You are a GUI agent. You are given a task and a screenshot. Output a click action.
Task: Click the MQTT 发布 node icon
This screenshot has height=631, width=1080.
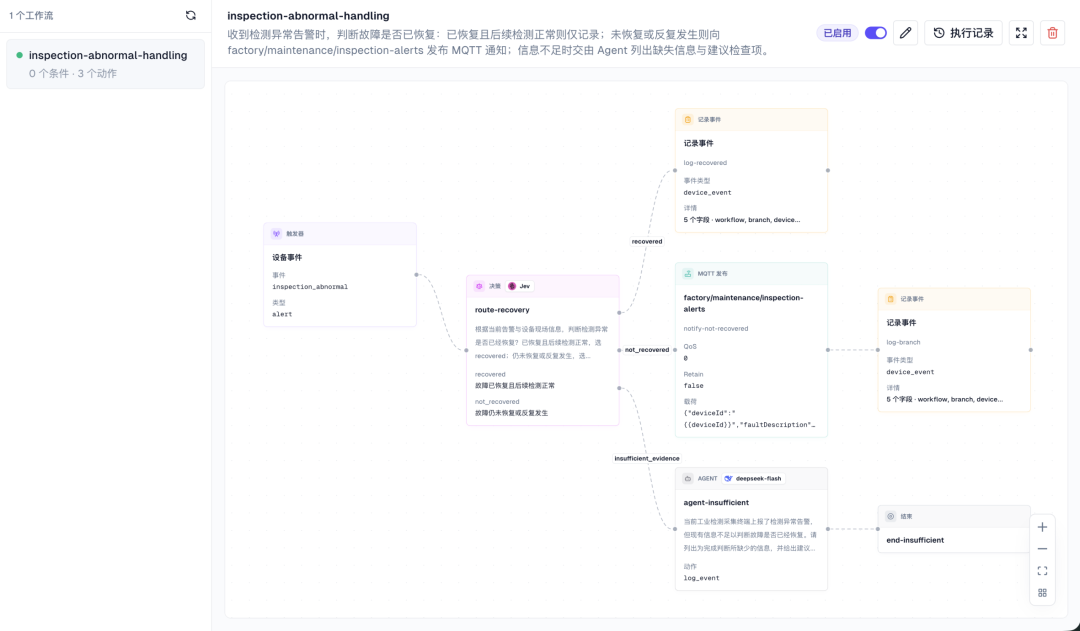coord(687,273)
